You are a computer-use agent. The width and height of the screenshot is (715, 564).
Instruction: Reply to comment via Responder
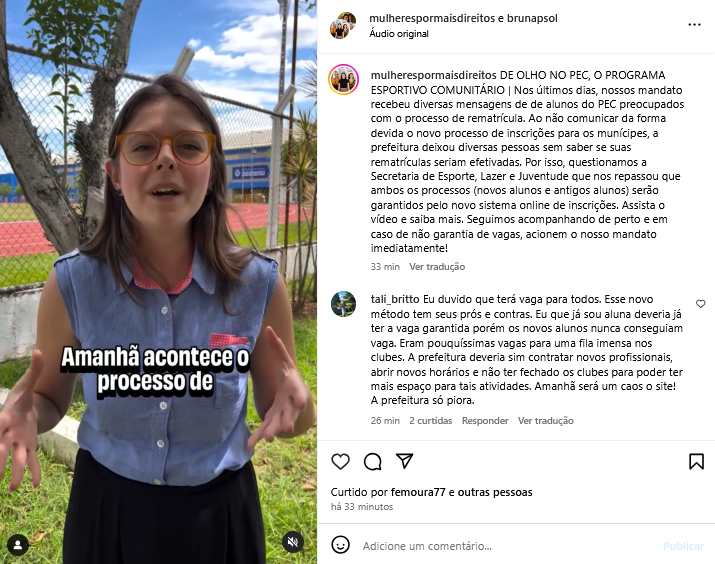(x=485, y=420)
